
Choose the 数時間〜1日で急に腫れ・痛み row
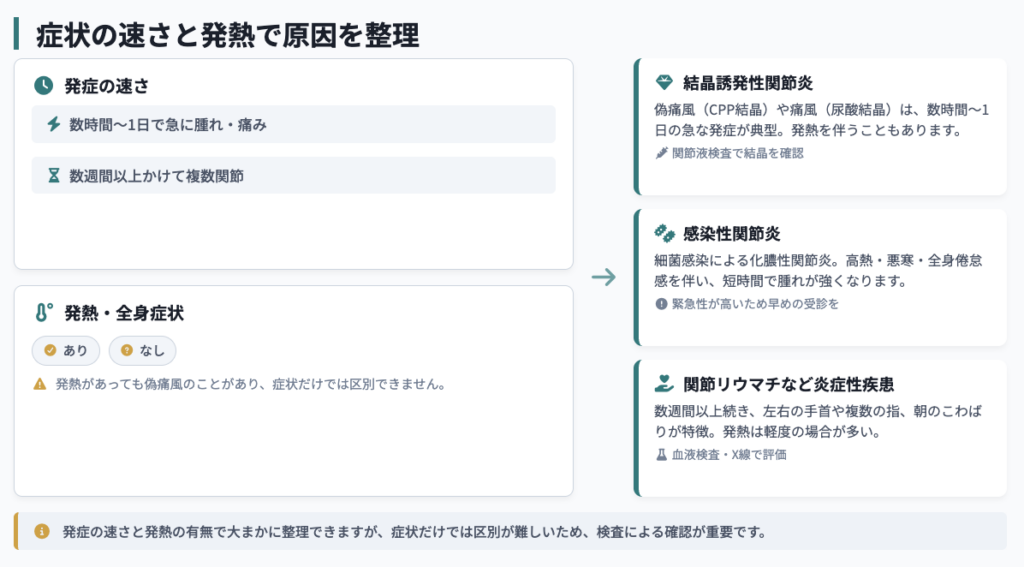pyautogui.click(x=294, y=124)
